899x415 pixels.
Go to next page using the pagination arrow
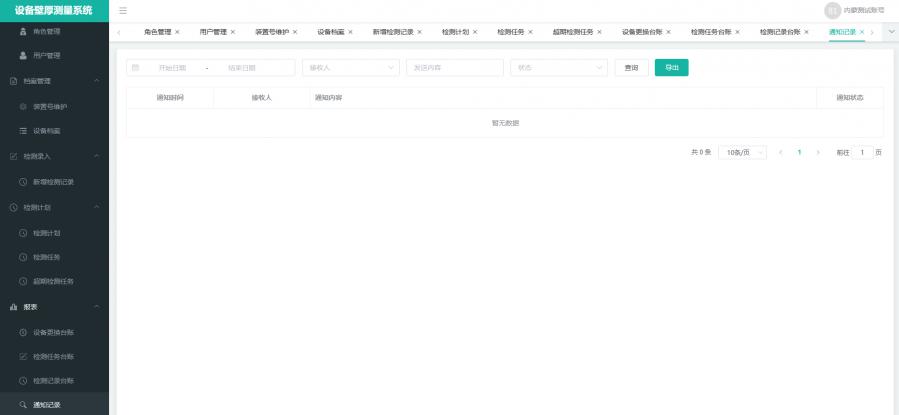(x=818, y=152)
